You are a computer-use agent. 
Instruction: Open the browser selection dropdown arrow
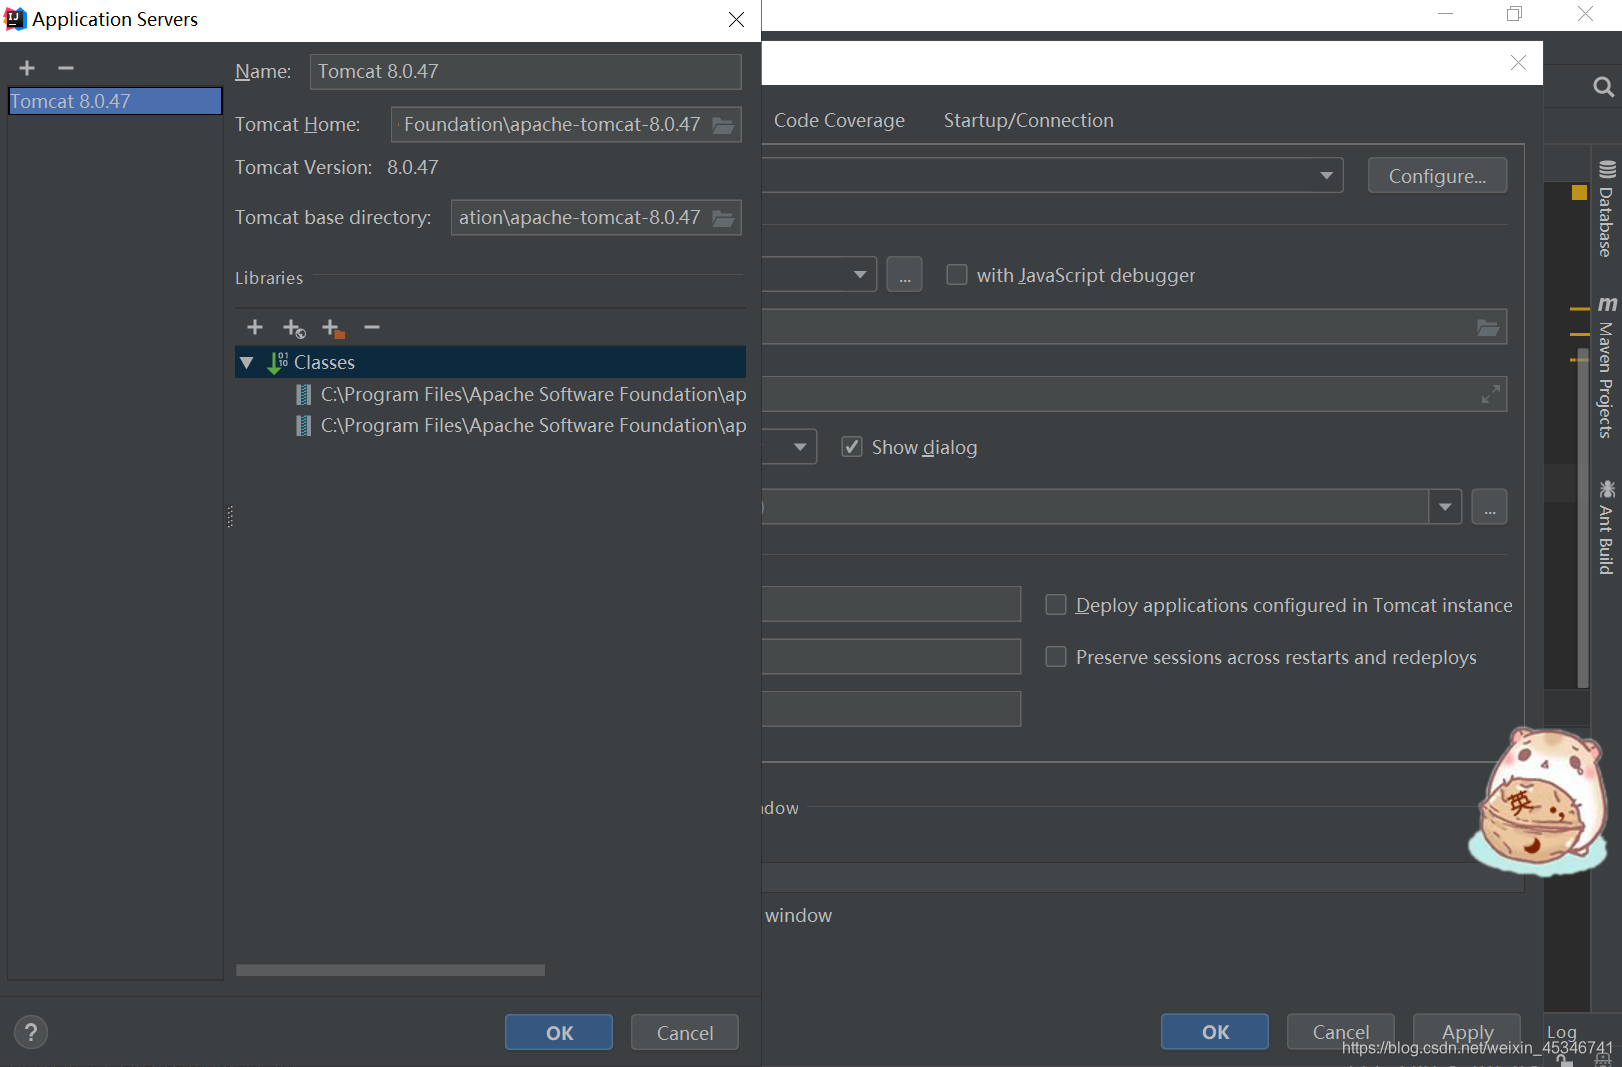[x=860, y=274]
